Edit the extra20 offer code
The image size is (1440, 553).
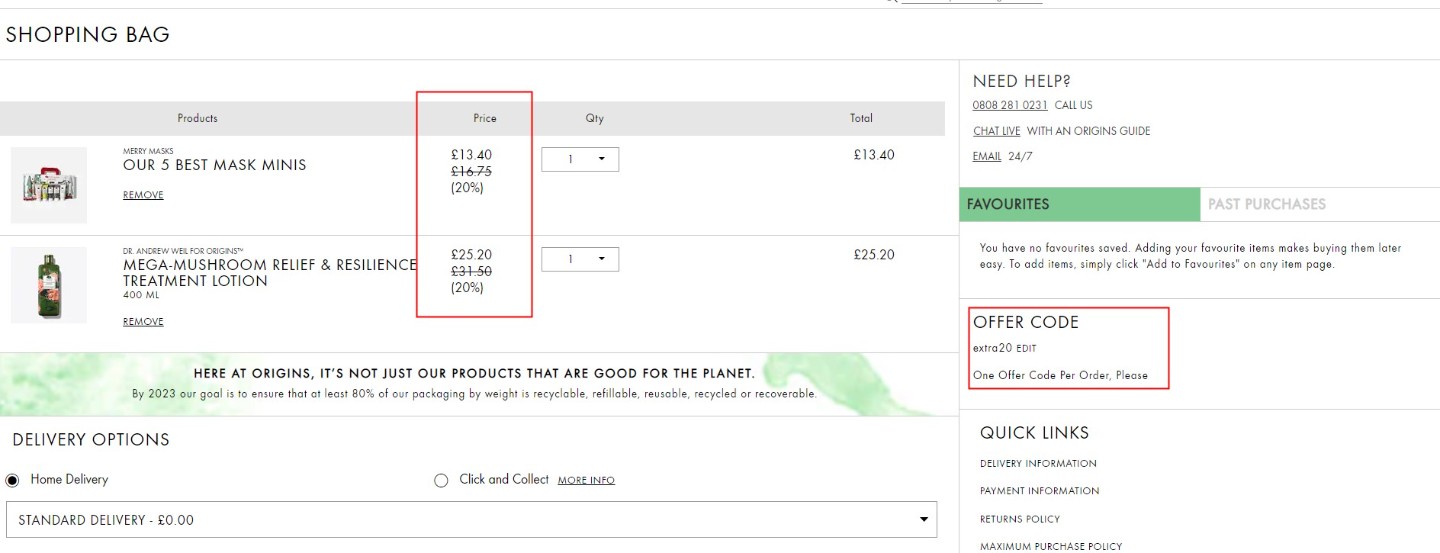(1026, 349)
